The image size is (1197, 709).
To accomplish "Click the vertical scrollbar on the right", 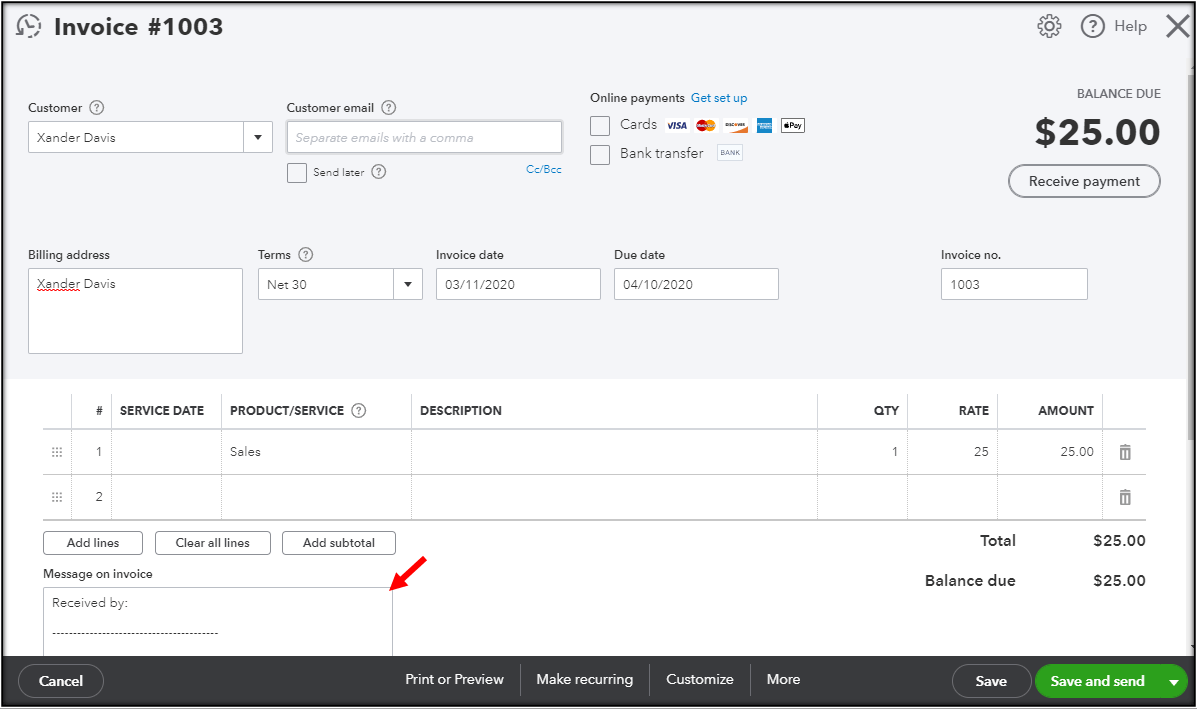I will point(1192,257).
